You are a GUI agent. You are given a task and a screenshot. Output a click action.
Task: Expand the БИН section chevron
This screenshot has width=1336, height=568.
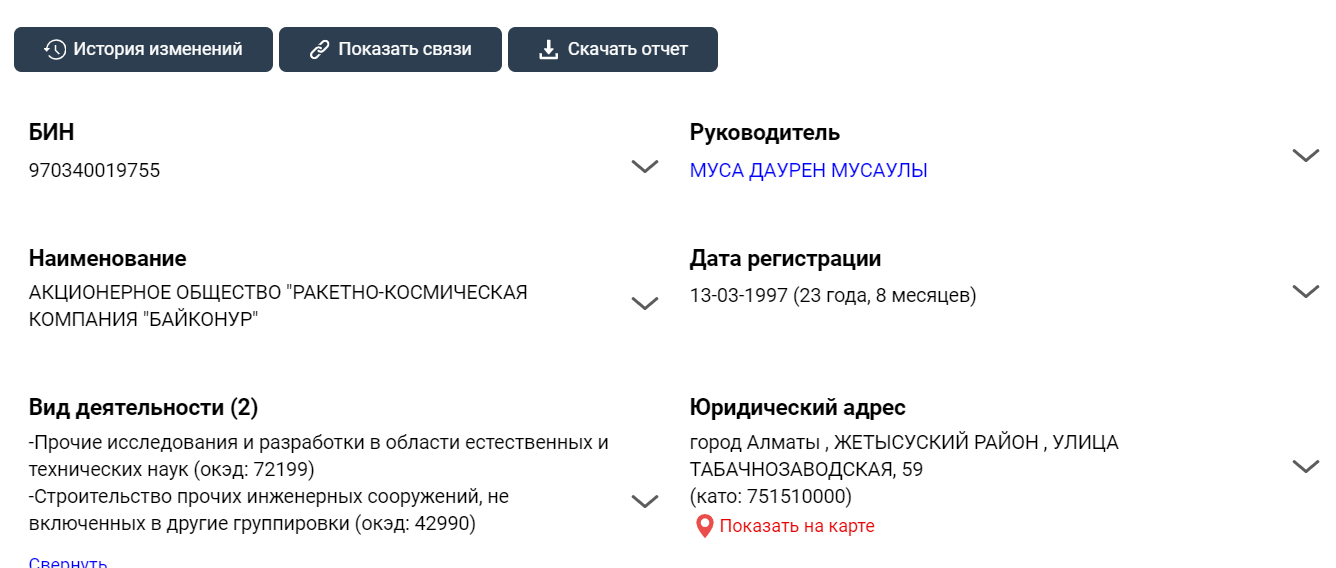tap(645, 166)
